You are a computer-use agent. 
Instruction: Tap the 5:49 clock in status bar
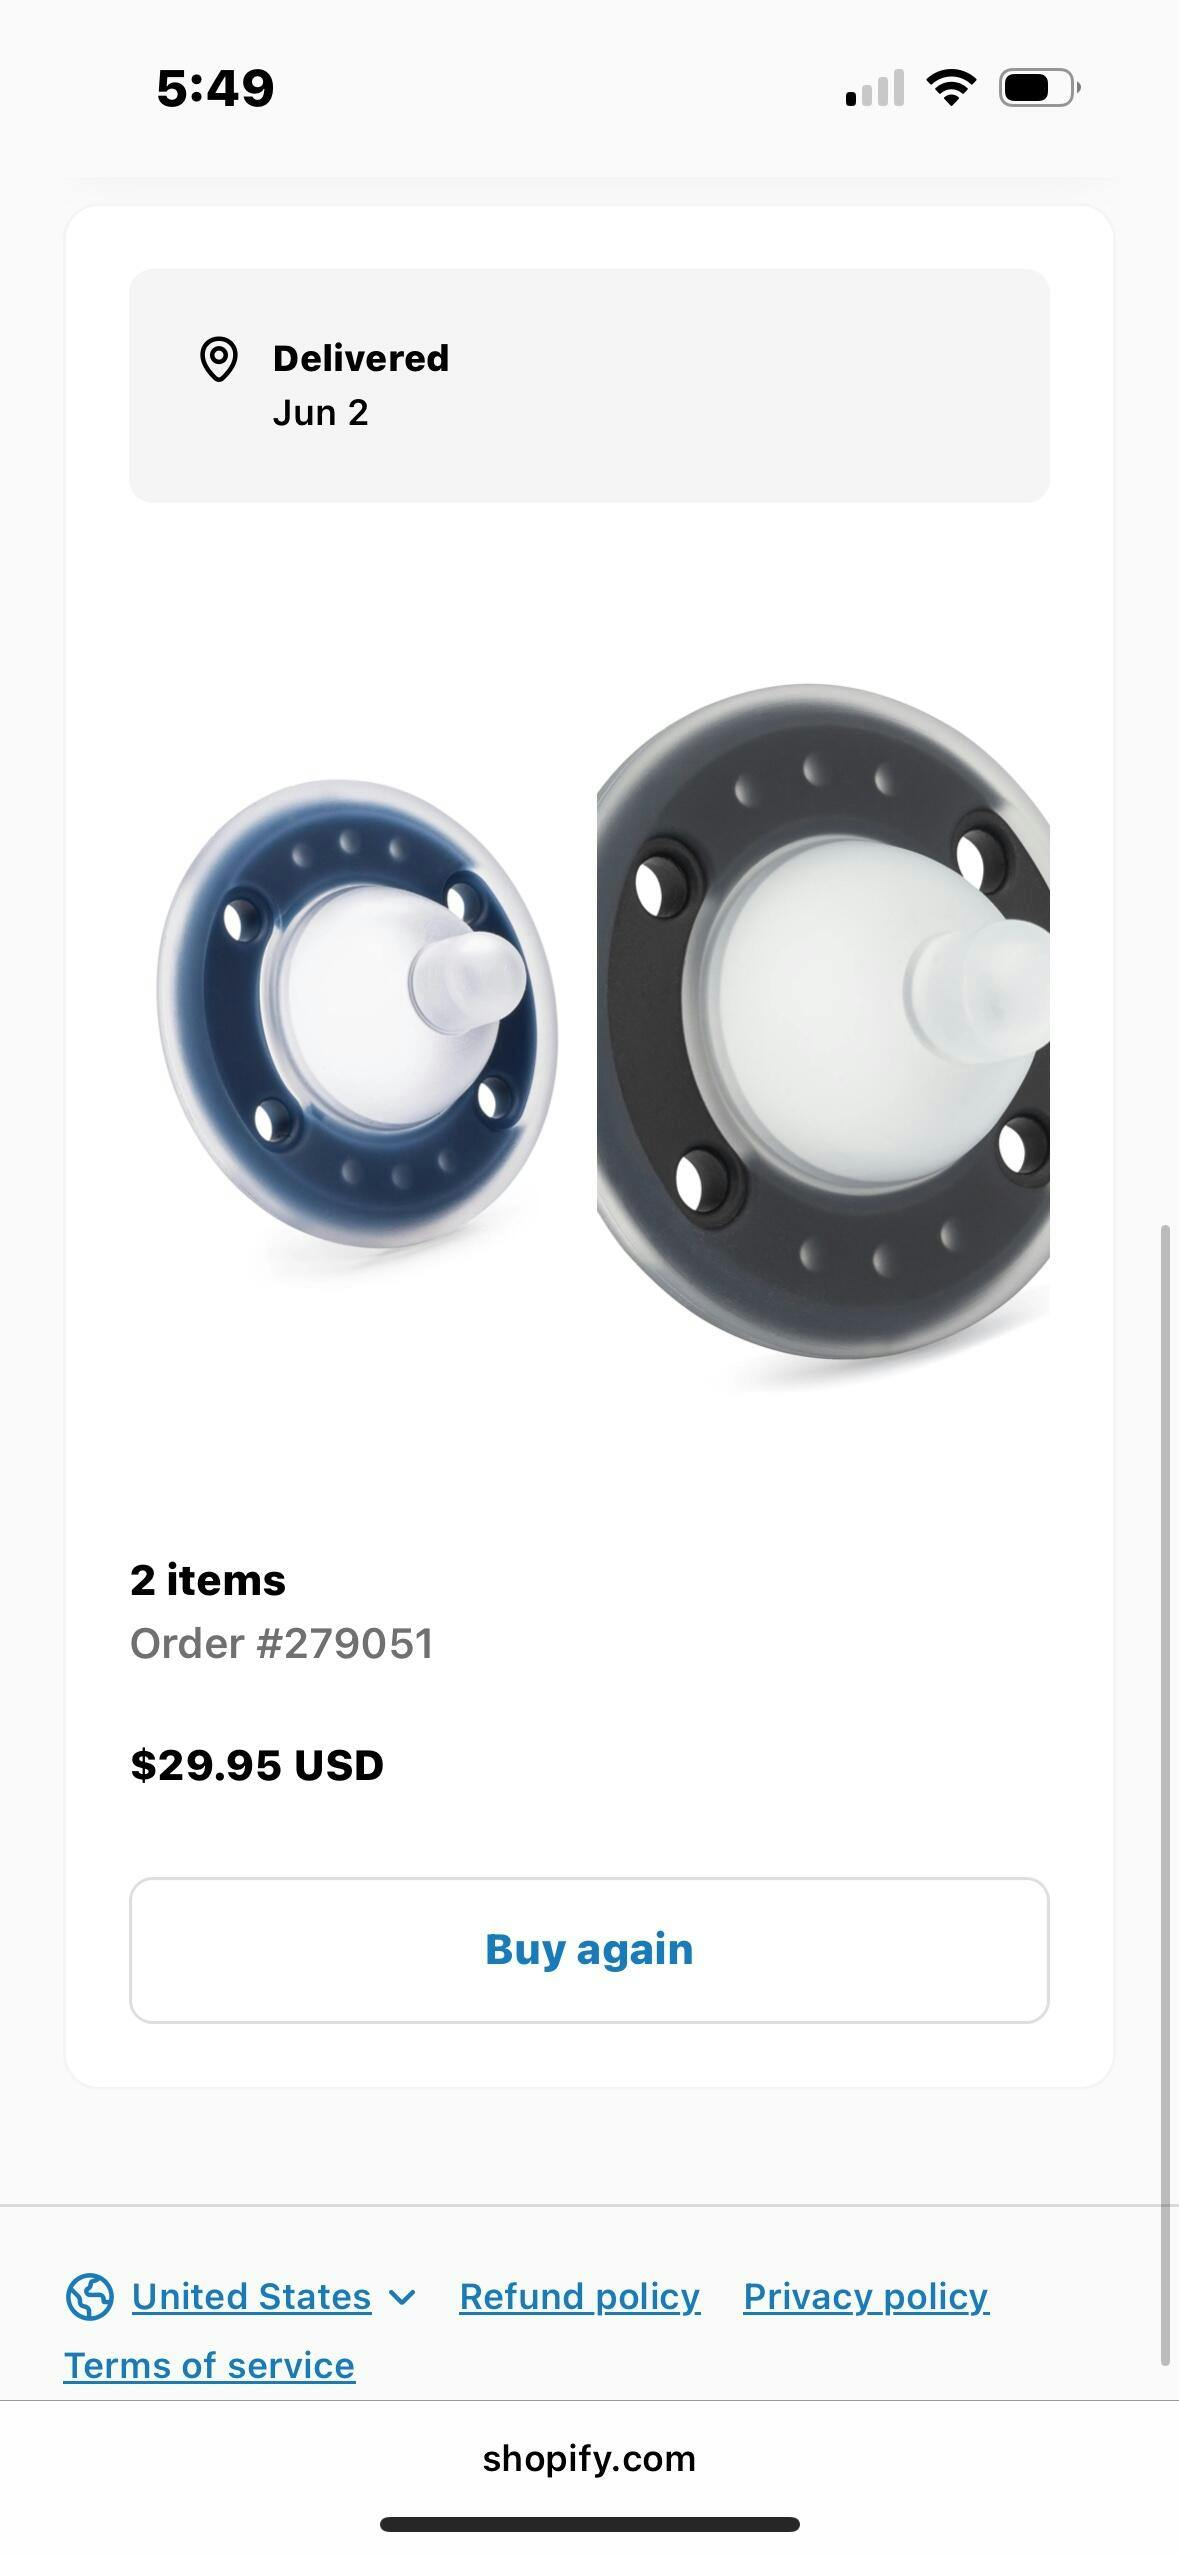click(x=215, y=88)
